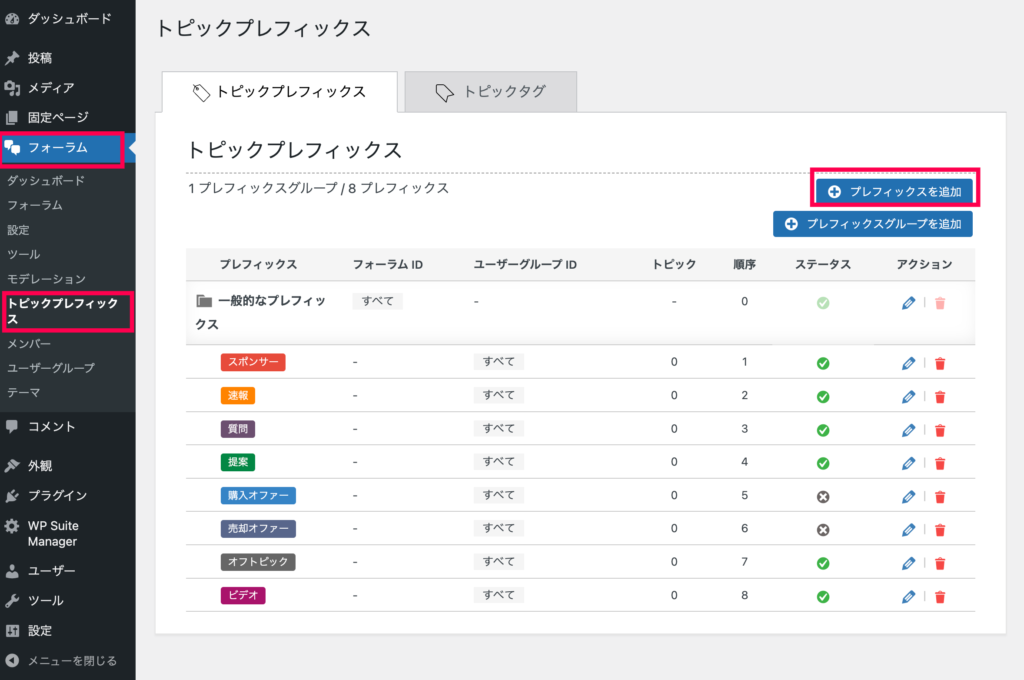Edit the スポンサー prefix with pencil icon

(x=908, y=363)
